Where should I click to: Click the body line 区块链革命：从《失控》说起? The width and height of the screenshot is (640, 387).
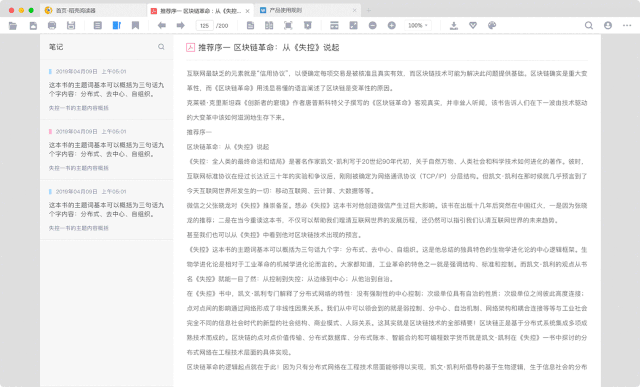(228, 147)
